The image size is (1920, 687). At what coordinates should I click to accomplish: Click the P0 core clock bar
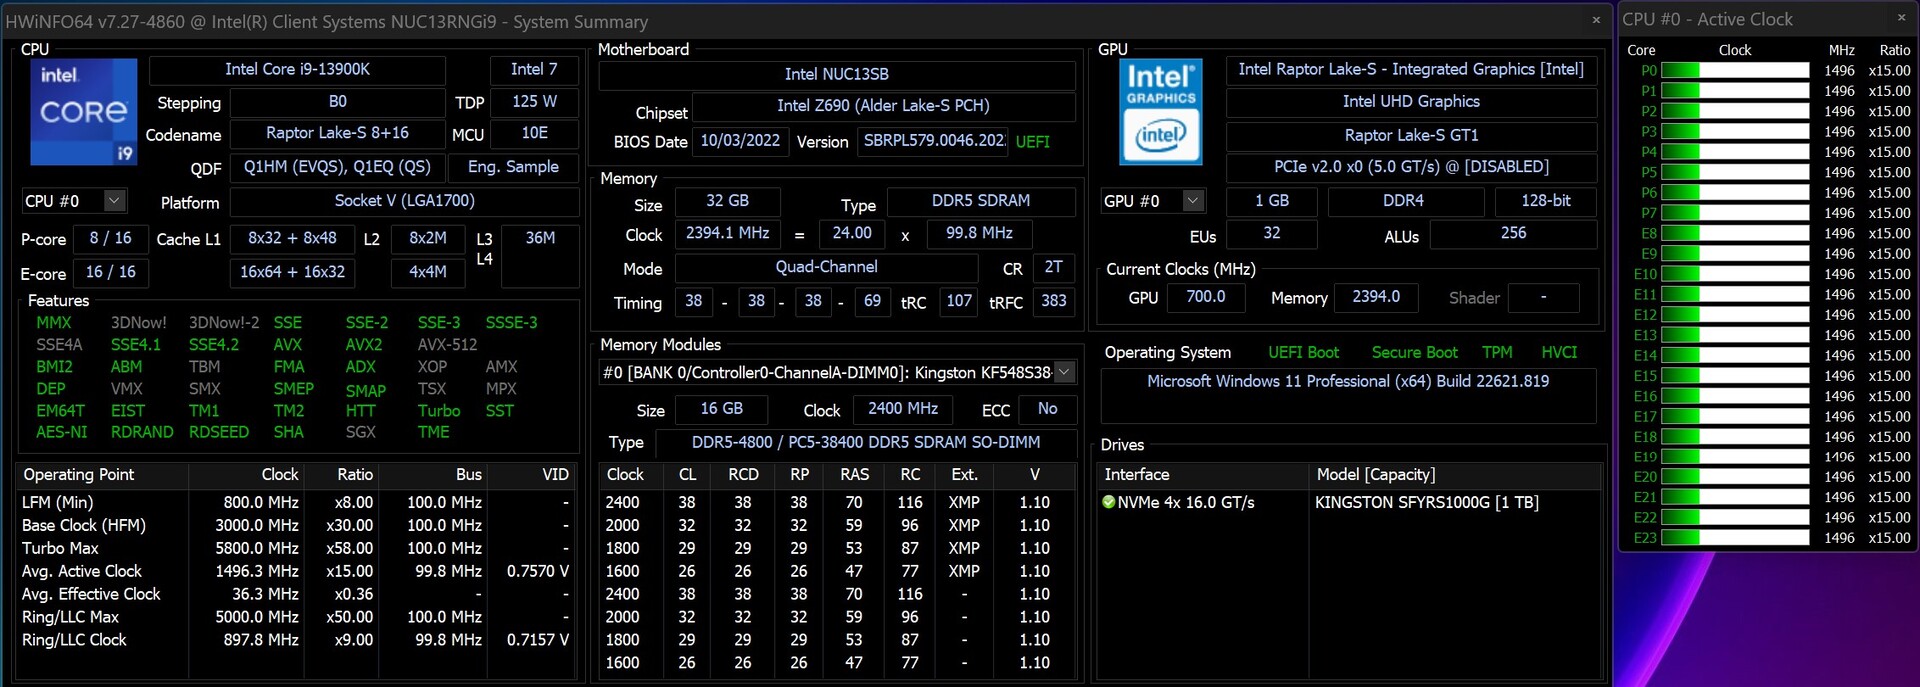click(x=1735, y=70)
